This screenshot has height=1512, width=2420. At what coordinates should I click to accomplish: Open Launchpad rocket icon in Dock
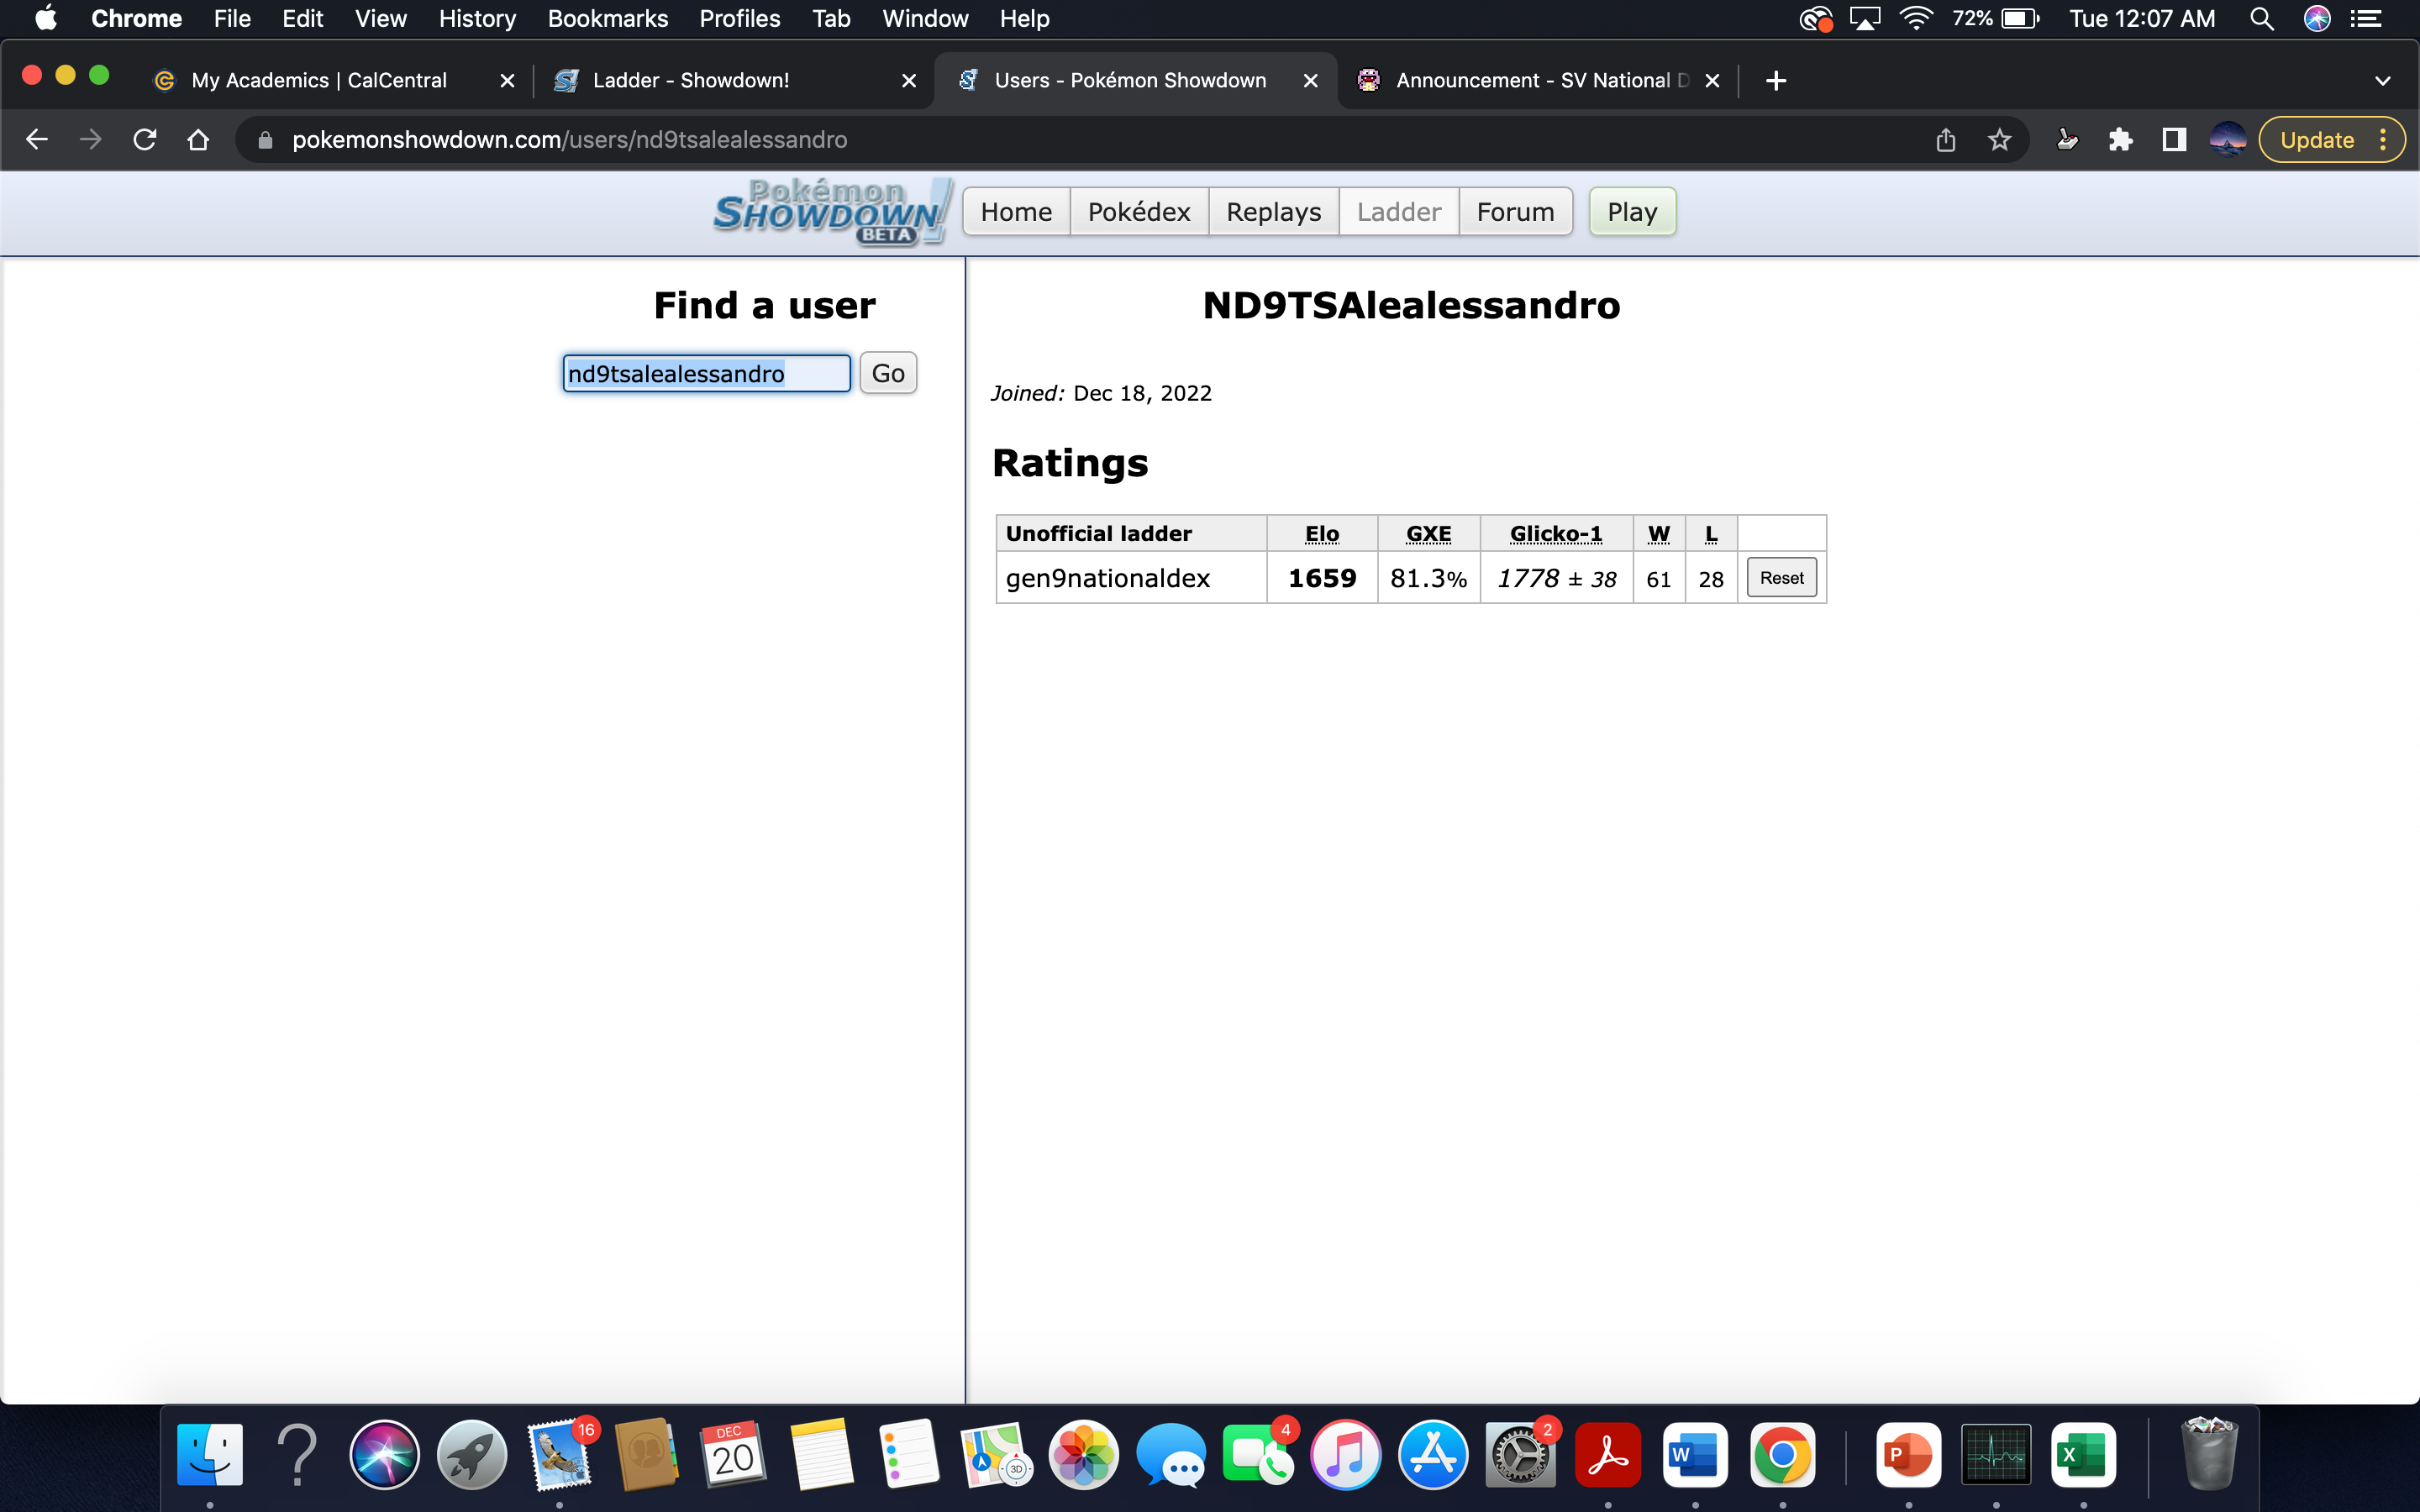pyautogui.click(x=472, y=1454)
